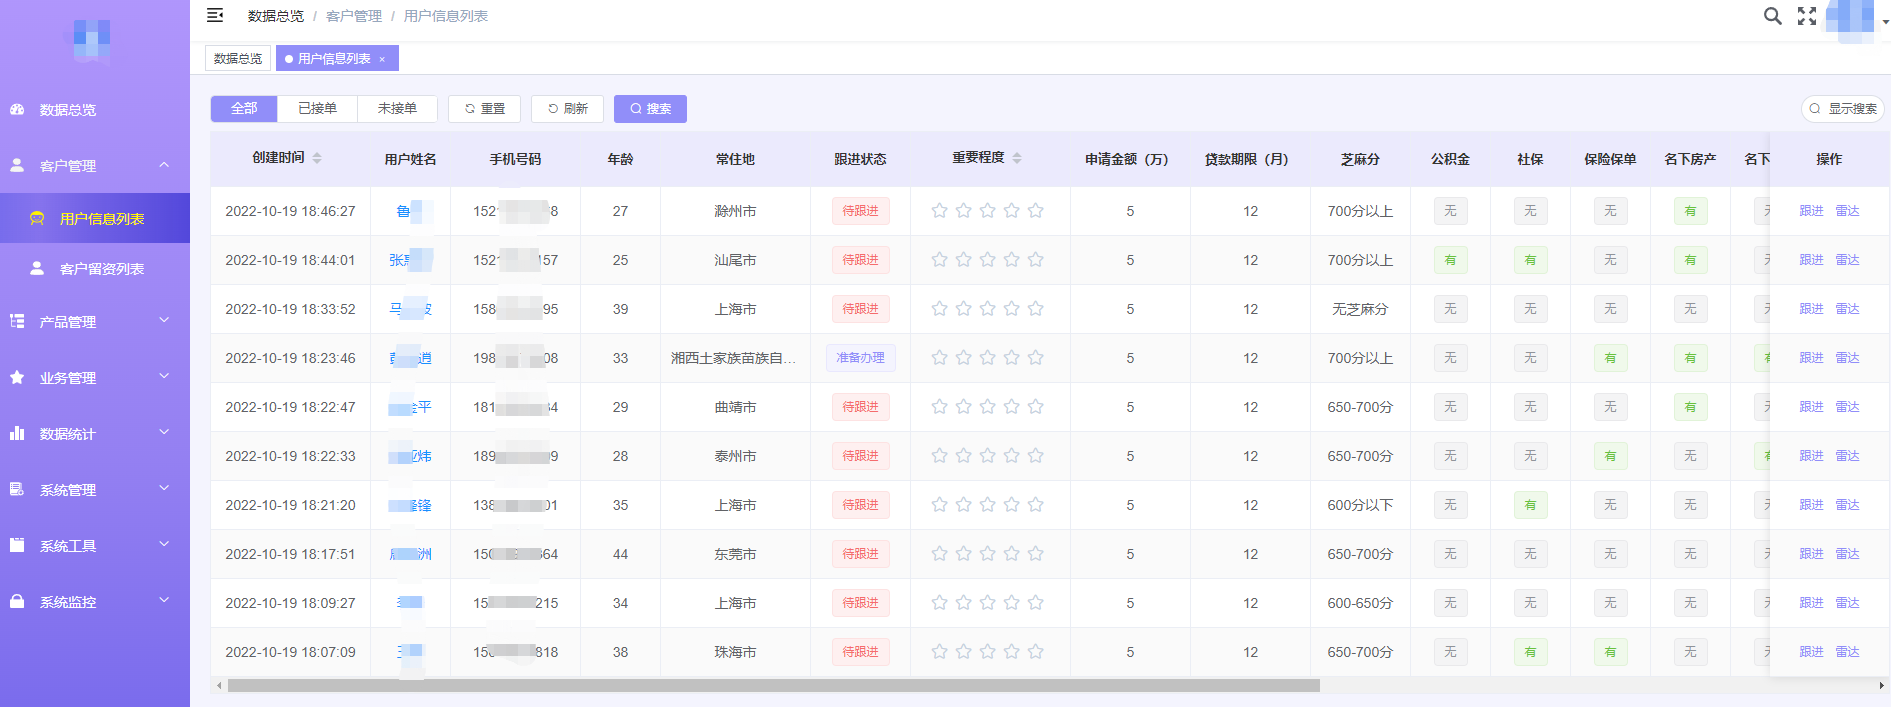Click the 创建时间 column sort arrows
Viewport: 1891px width, 707px height.
tap(317, 158)
